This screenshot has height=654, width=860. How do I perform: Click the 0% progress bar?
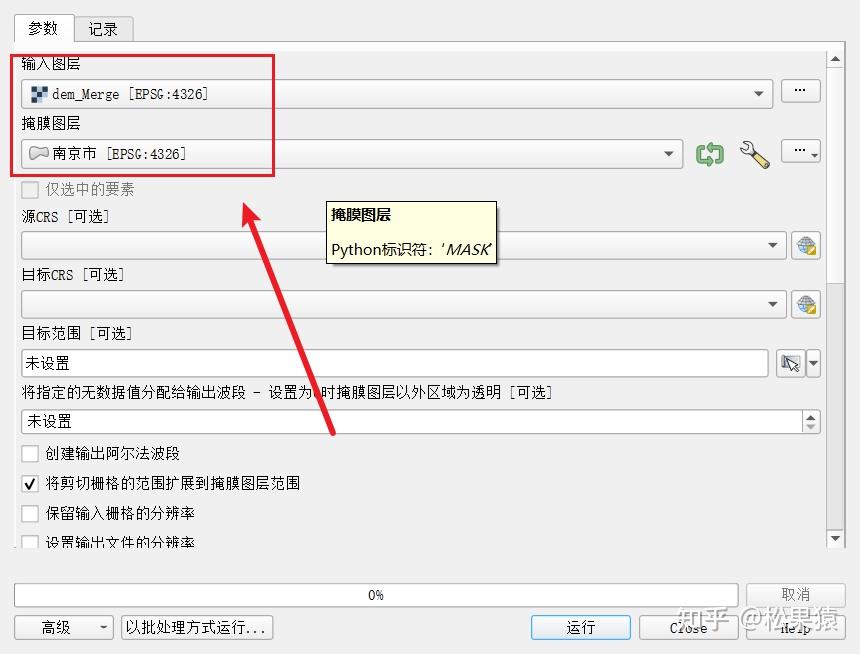[376, 594]
